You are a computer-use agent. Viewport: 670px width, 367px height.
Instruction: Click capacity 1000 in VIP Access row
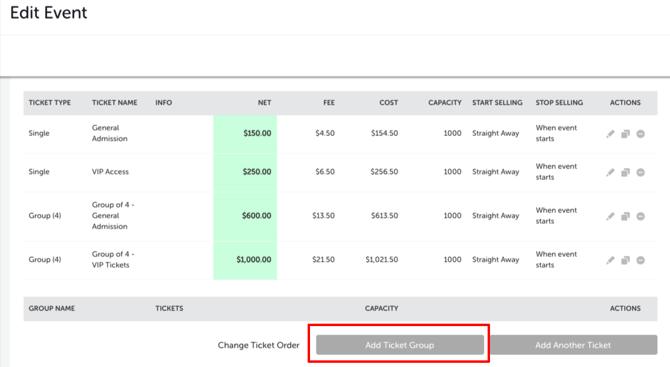(452, 172)
